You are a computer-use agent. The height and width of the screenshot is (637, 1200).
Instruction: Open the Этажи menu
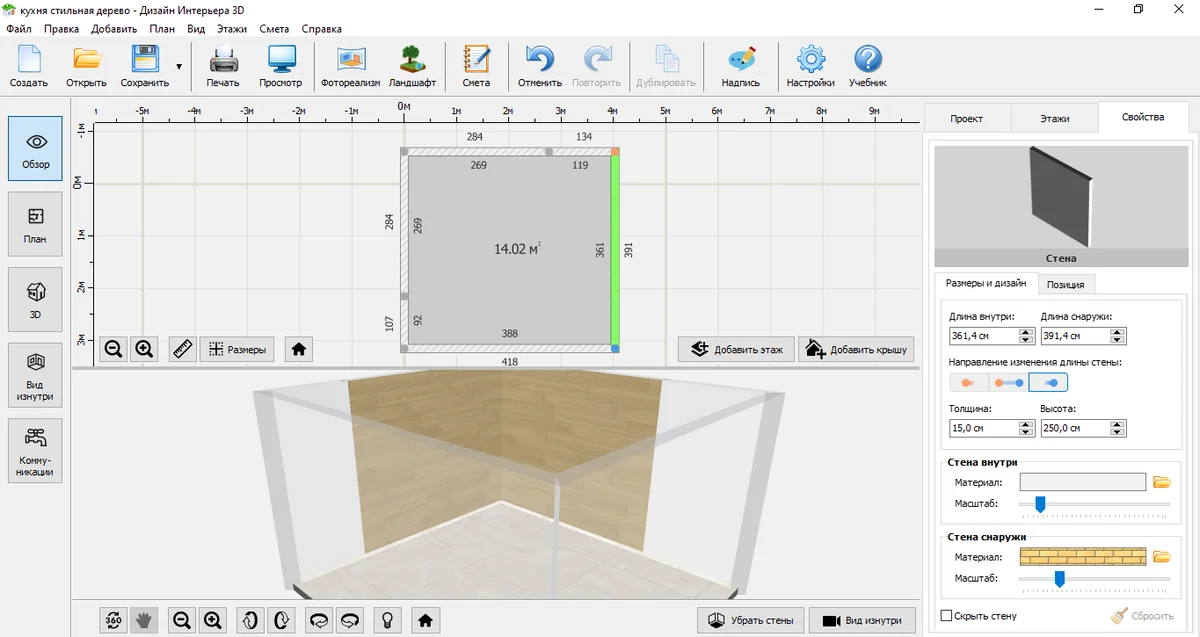pyautogui.click(x=231, y=29)
